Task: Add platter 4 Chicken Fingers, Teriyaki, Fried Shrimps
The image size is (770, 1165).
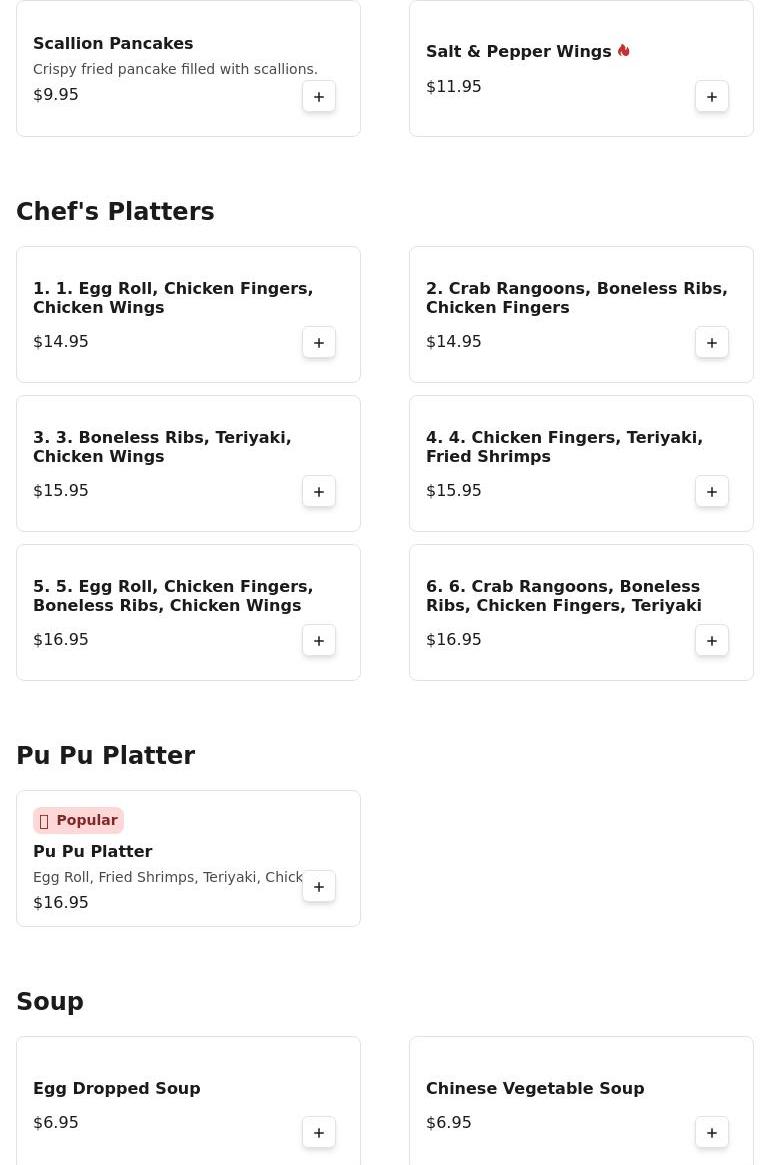Action: pos(711,492)
